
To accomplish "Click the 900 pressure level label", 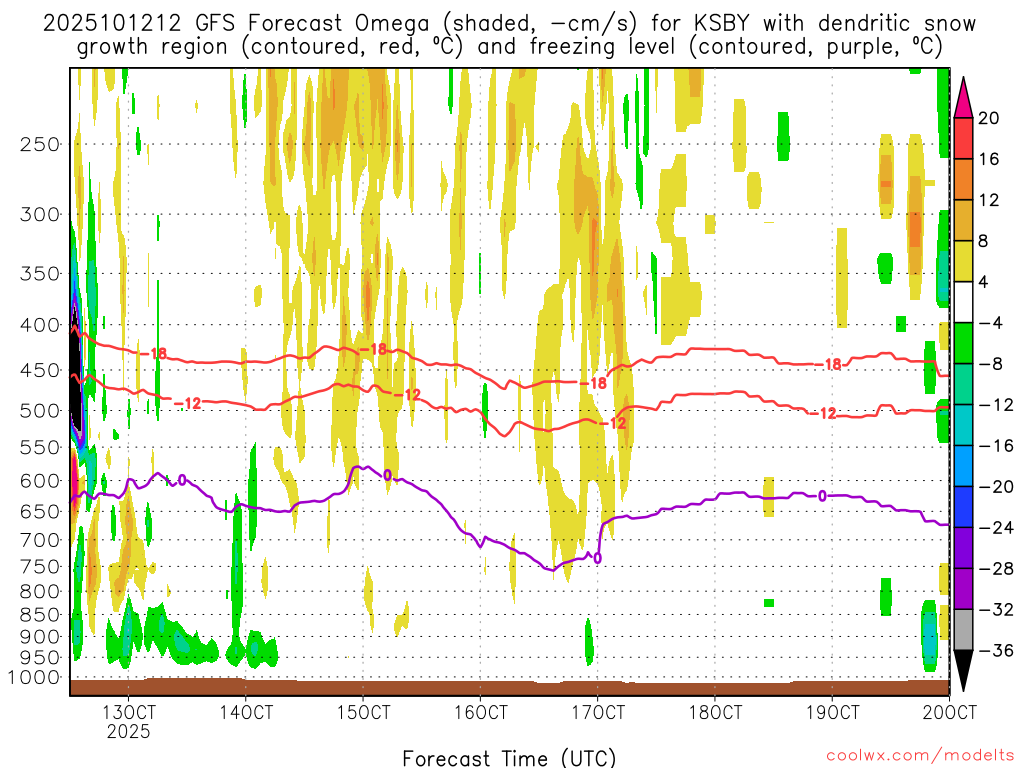I will coord(40,637).
